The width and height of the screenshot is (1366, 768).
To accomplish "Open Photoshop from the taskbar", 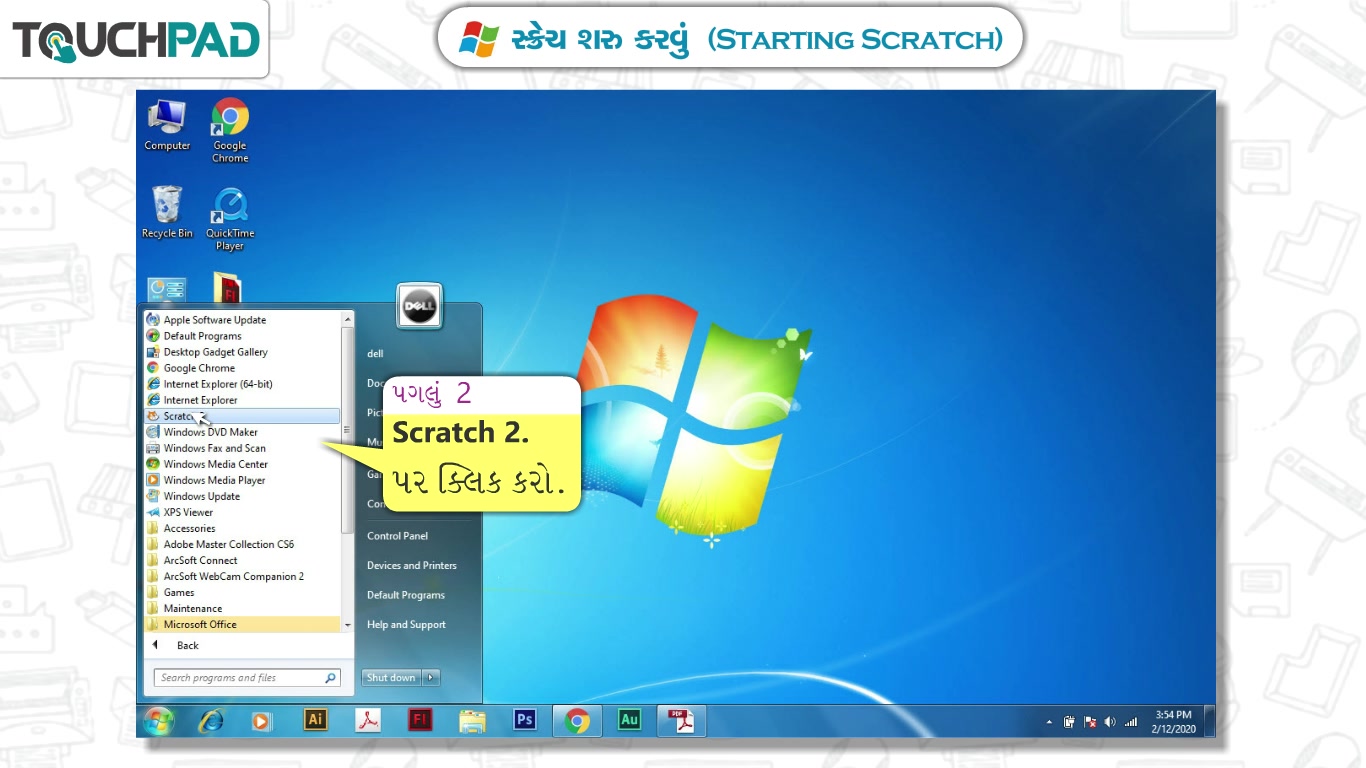I will pyautogui.click(x=525, y=720).
